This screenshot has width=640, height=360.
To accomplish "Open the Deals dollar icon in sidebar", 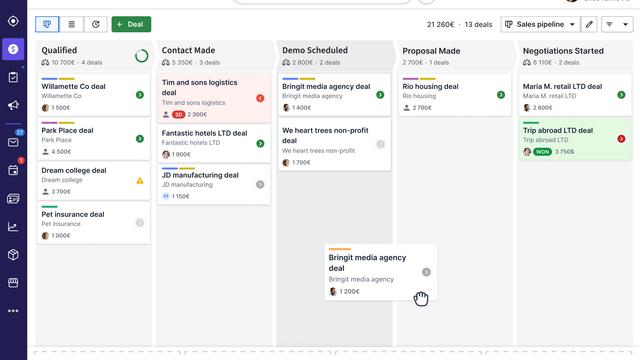I will 13,49.
